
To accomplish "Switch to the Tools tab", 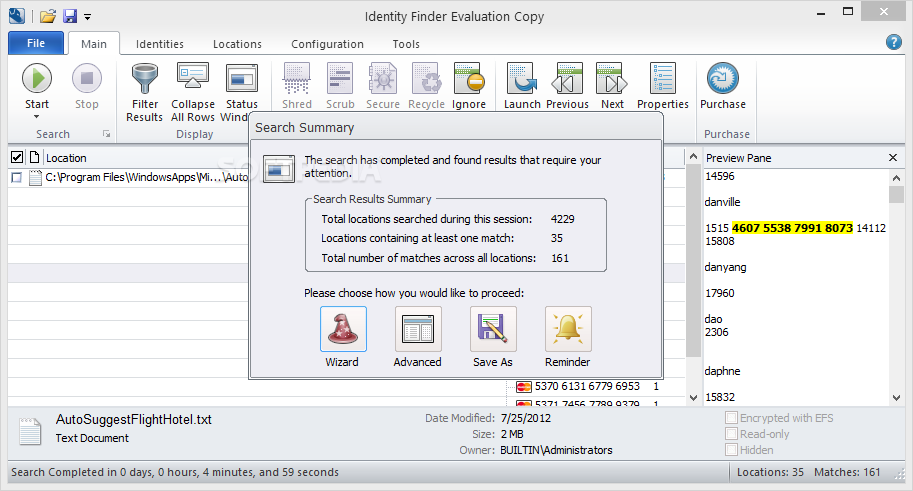I will [x=406, y=44].
